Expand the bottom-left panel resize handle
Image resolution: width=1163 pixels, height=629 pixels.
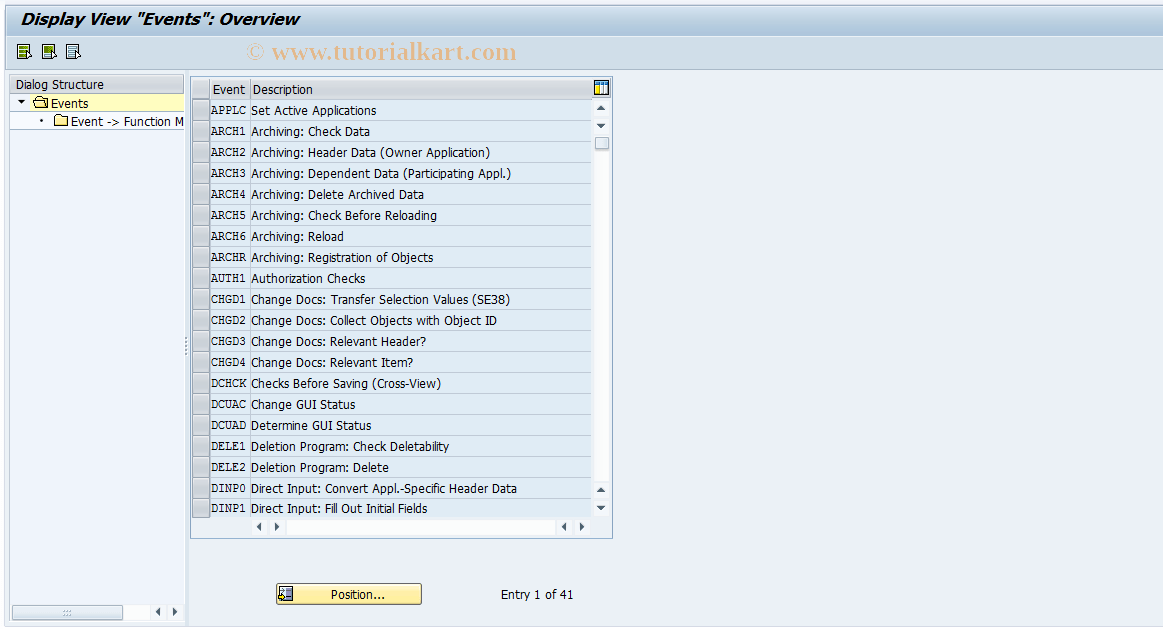(x=66, y=611)
